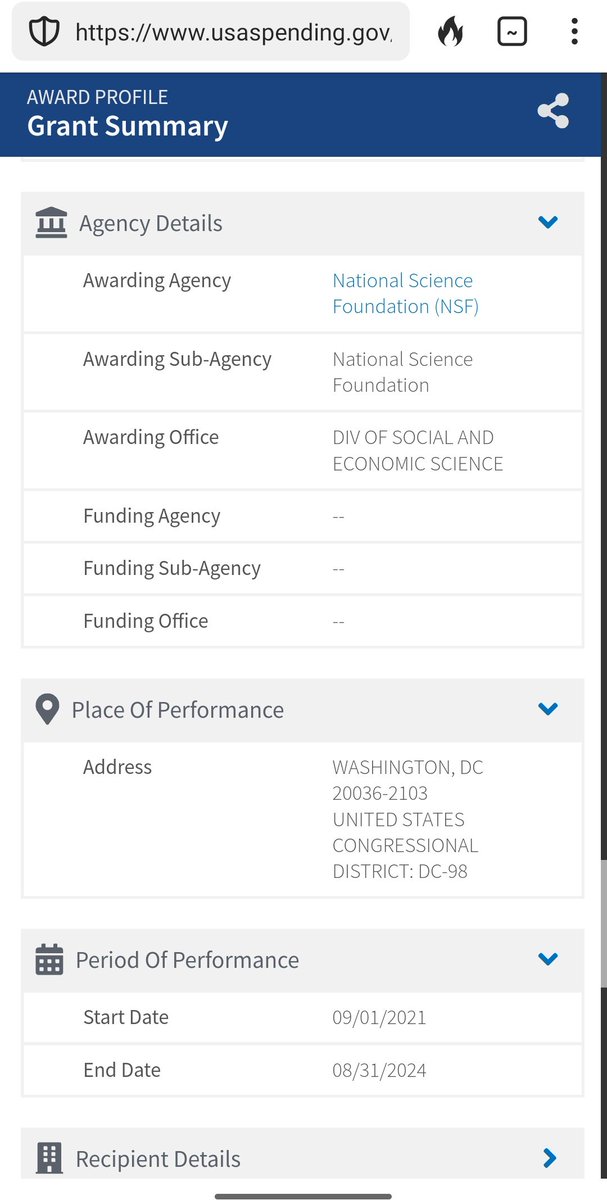Viewport: 607px width, 1200px height.
Task: Open National Science Foundation (NSF) link
Action: (x=403, y=294)
